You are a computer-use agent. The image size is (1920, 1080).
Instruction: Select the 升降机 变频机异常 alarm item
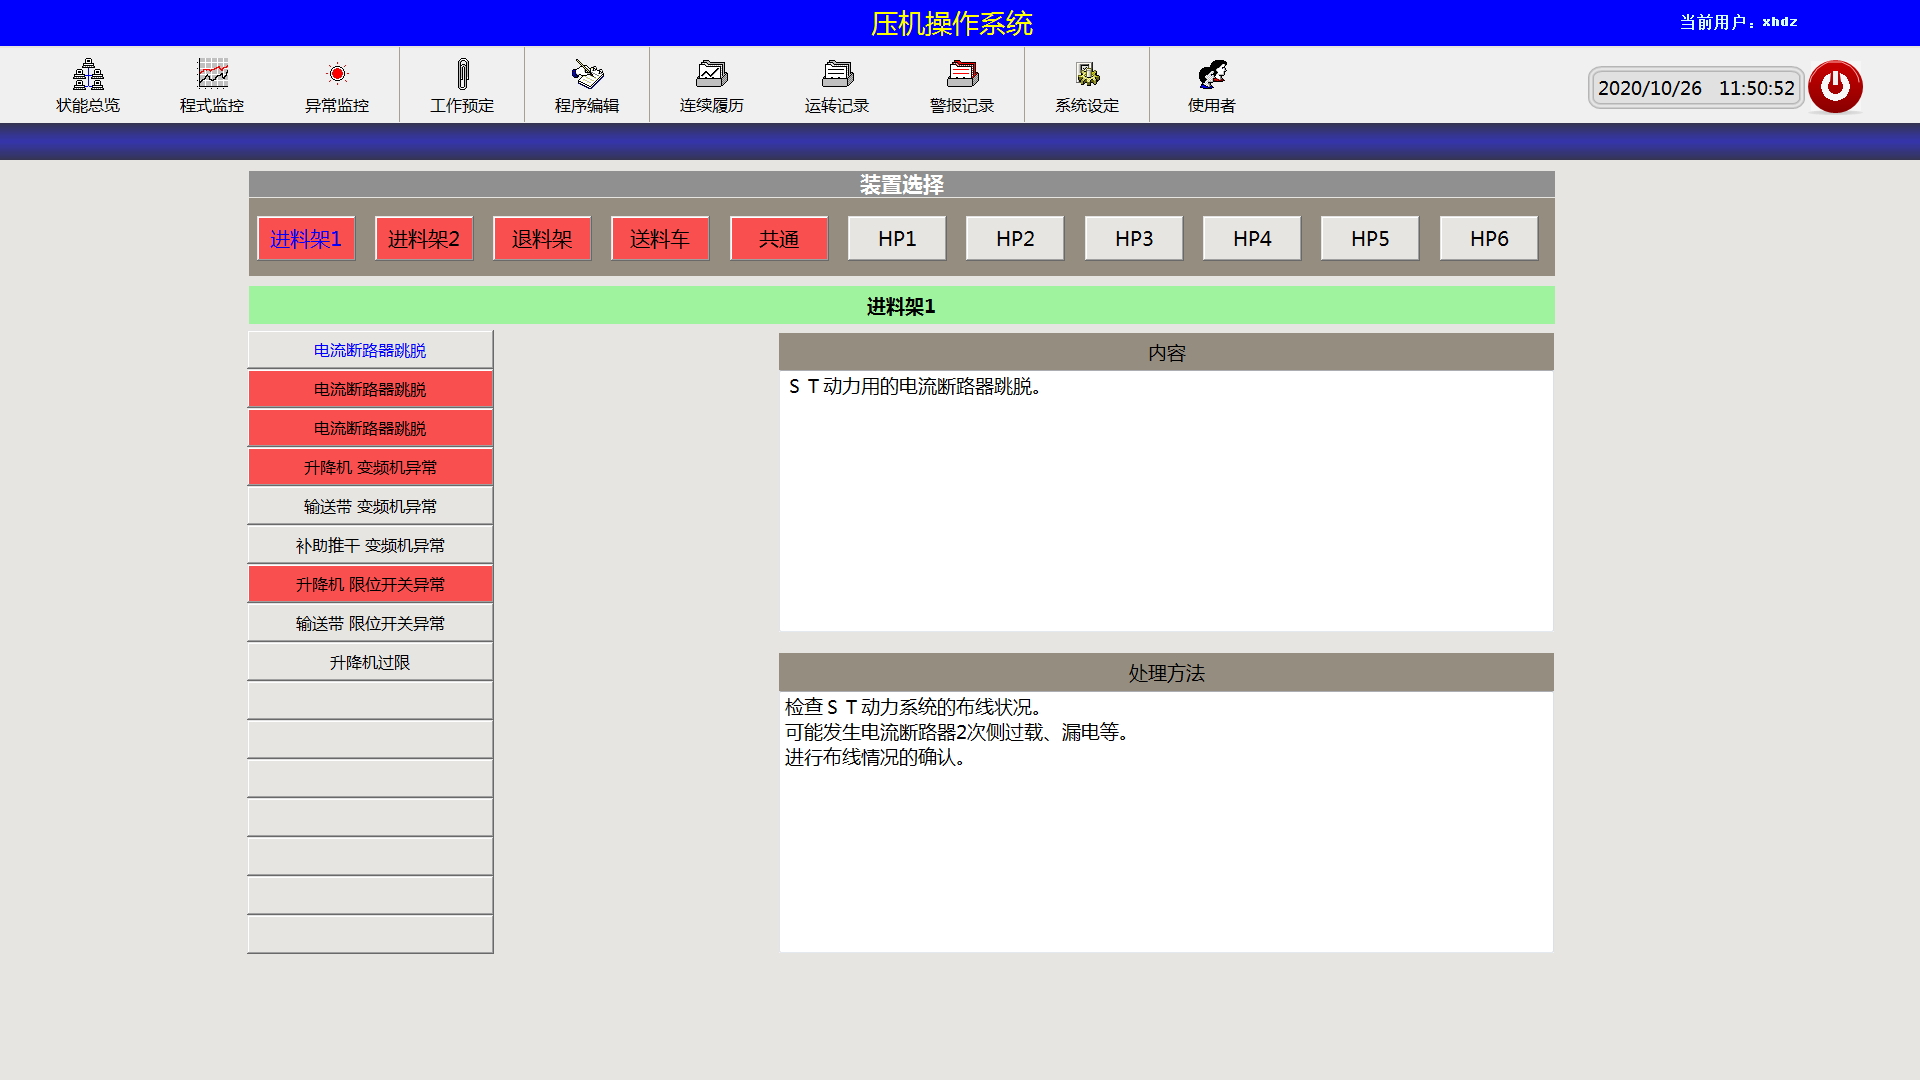pos(370,467)
